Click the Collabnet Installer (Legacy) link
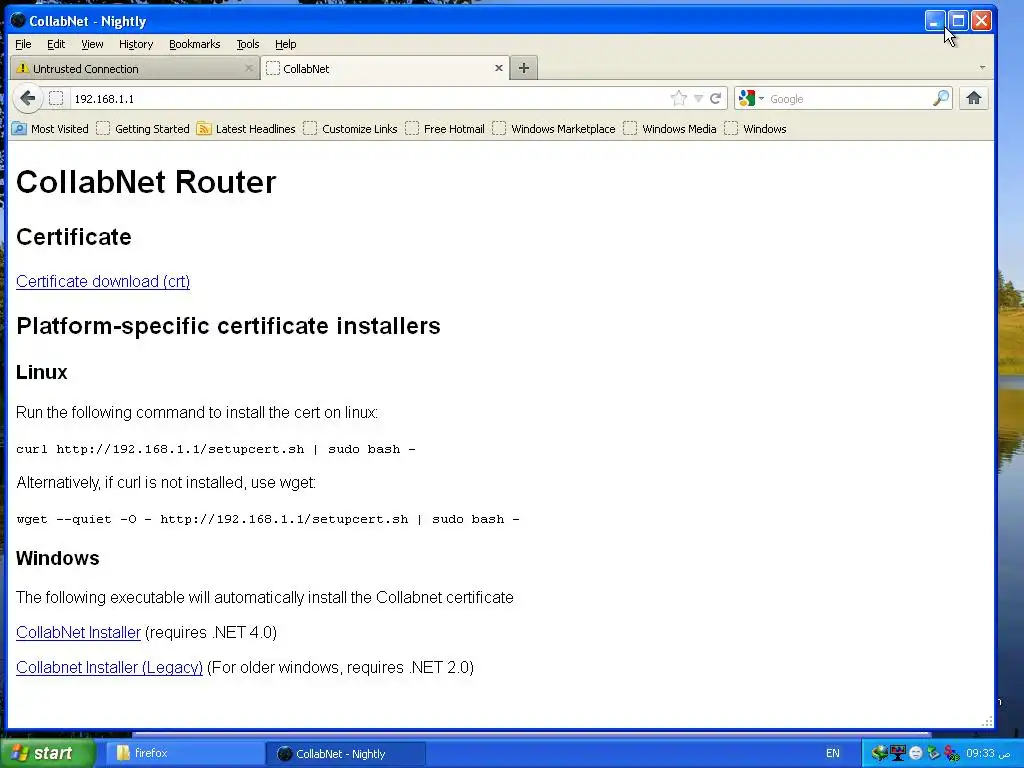 [x=109, y=668]
